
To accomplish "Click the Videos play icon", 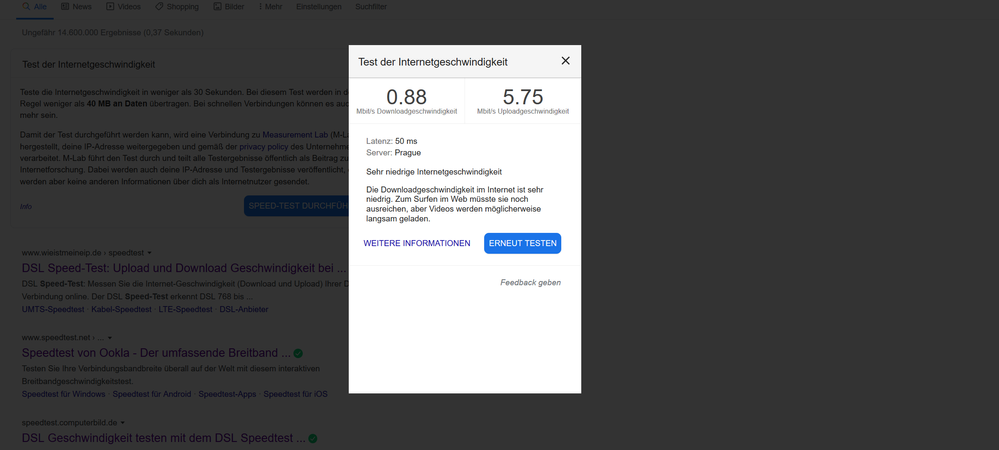I will 110,6.
